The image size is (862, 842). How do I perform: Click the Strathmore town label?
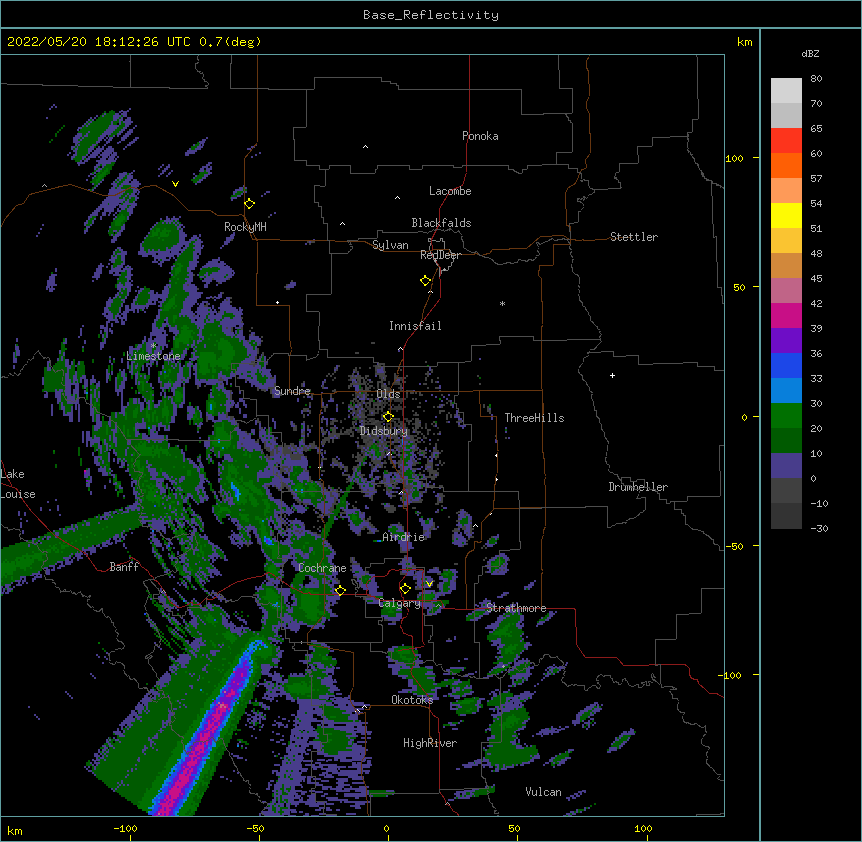click(516, 608)
